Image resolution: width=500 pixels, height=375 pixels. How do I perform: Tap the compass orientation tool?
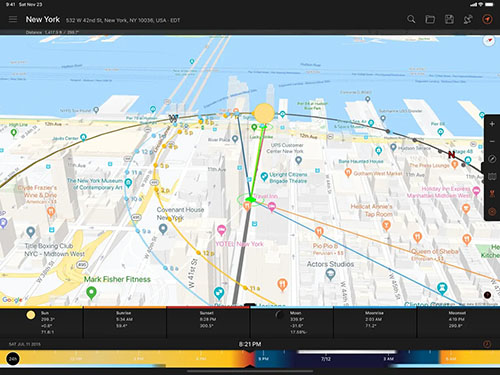pyautogui.click(x=492, y=159)
